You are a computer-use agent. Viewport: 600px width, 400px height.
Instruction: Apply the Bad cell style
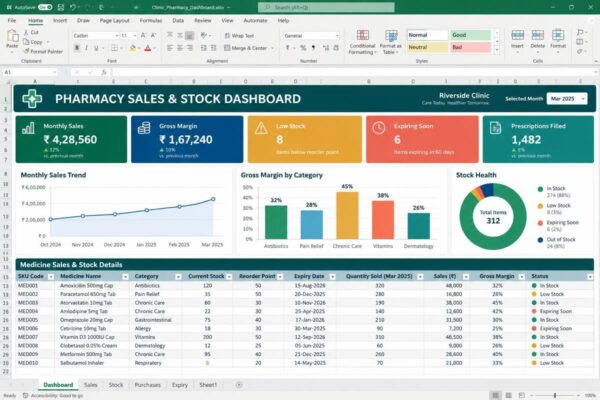pyautogui.click(x=470, y=47)
